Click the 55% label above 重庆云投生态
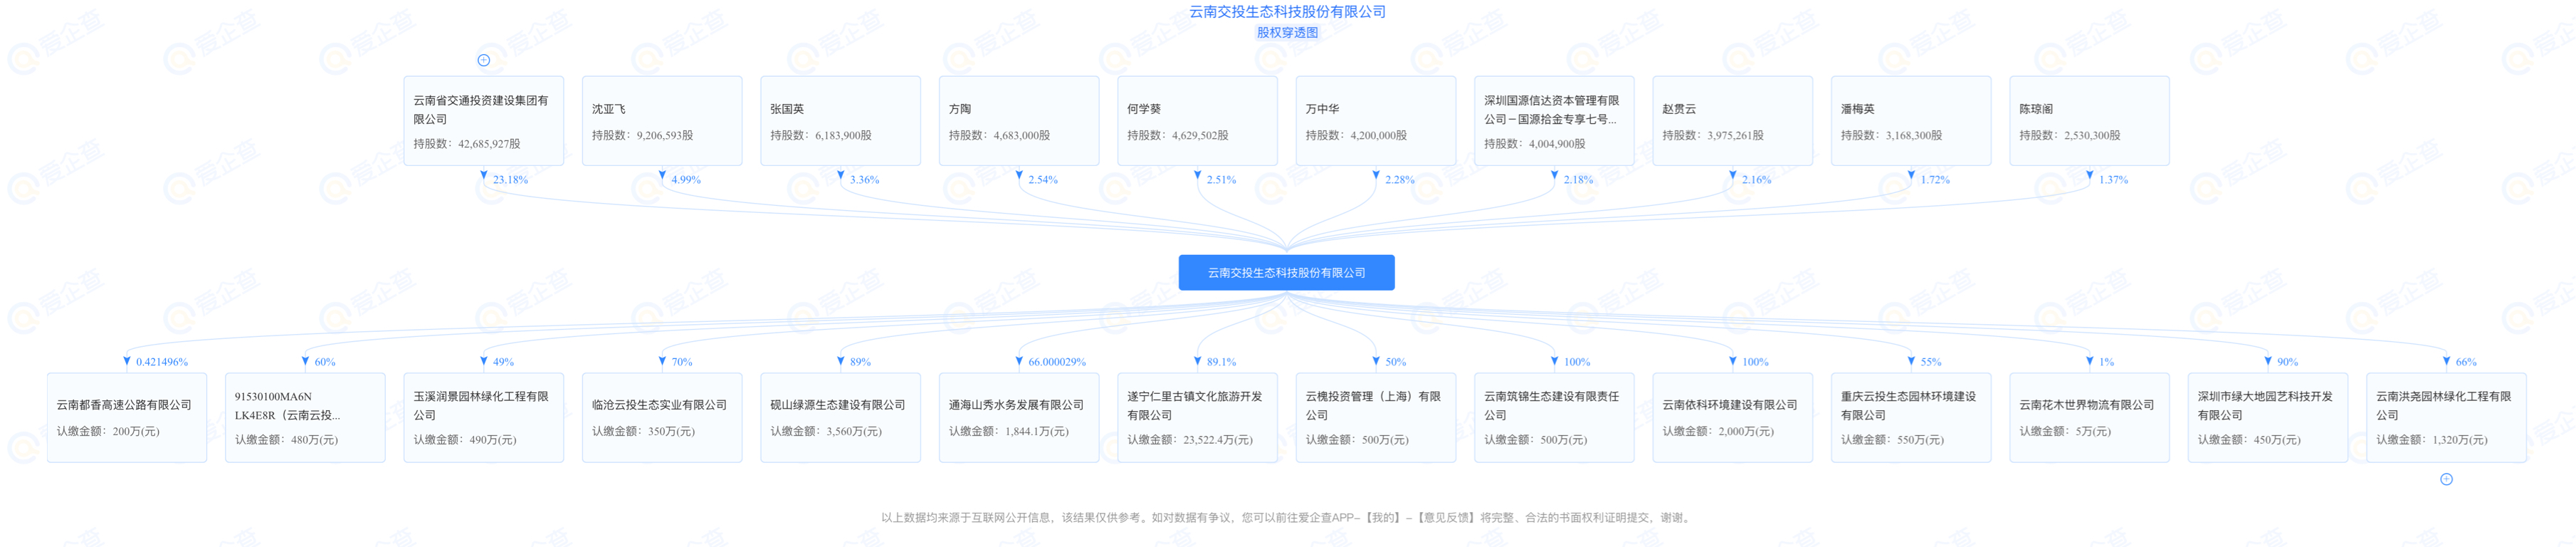The image size is (2576, 547). pyautogui.click(x=1931, y=362)
